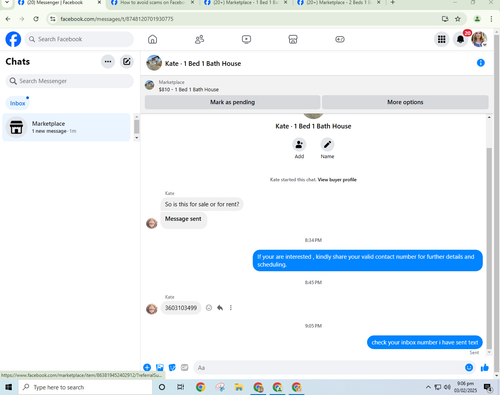Open Chrome tab search dropdown
The height and width of the screenshot is (395, 500).
[x=7, y=2]
